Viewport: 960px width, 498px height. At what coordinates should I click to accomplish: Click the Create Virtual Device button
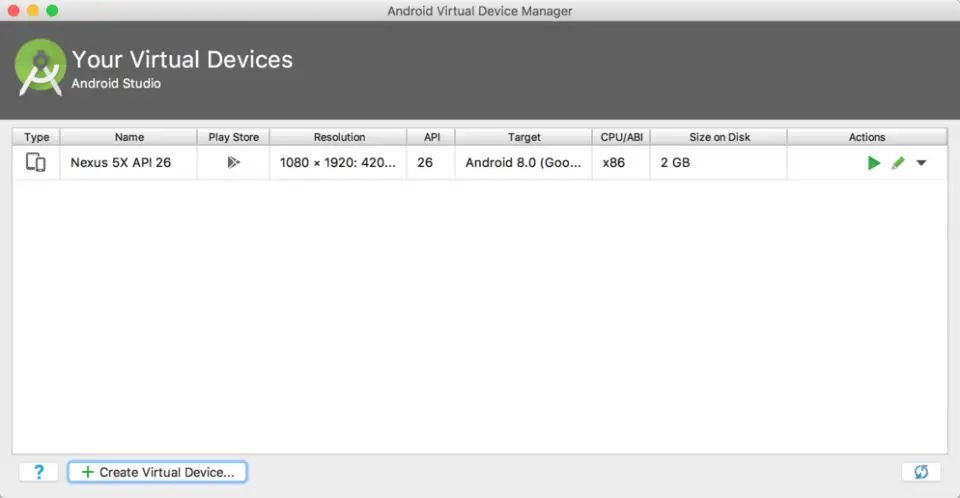tap(157, 472)
